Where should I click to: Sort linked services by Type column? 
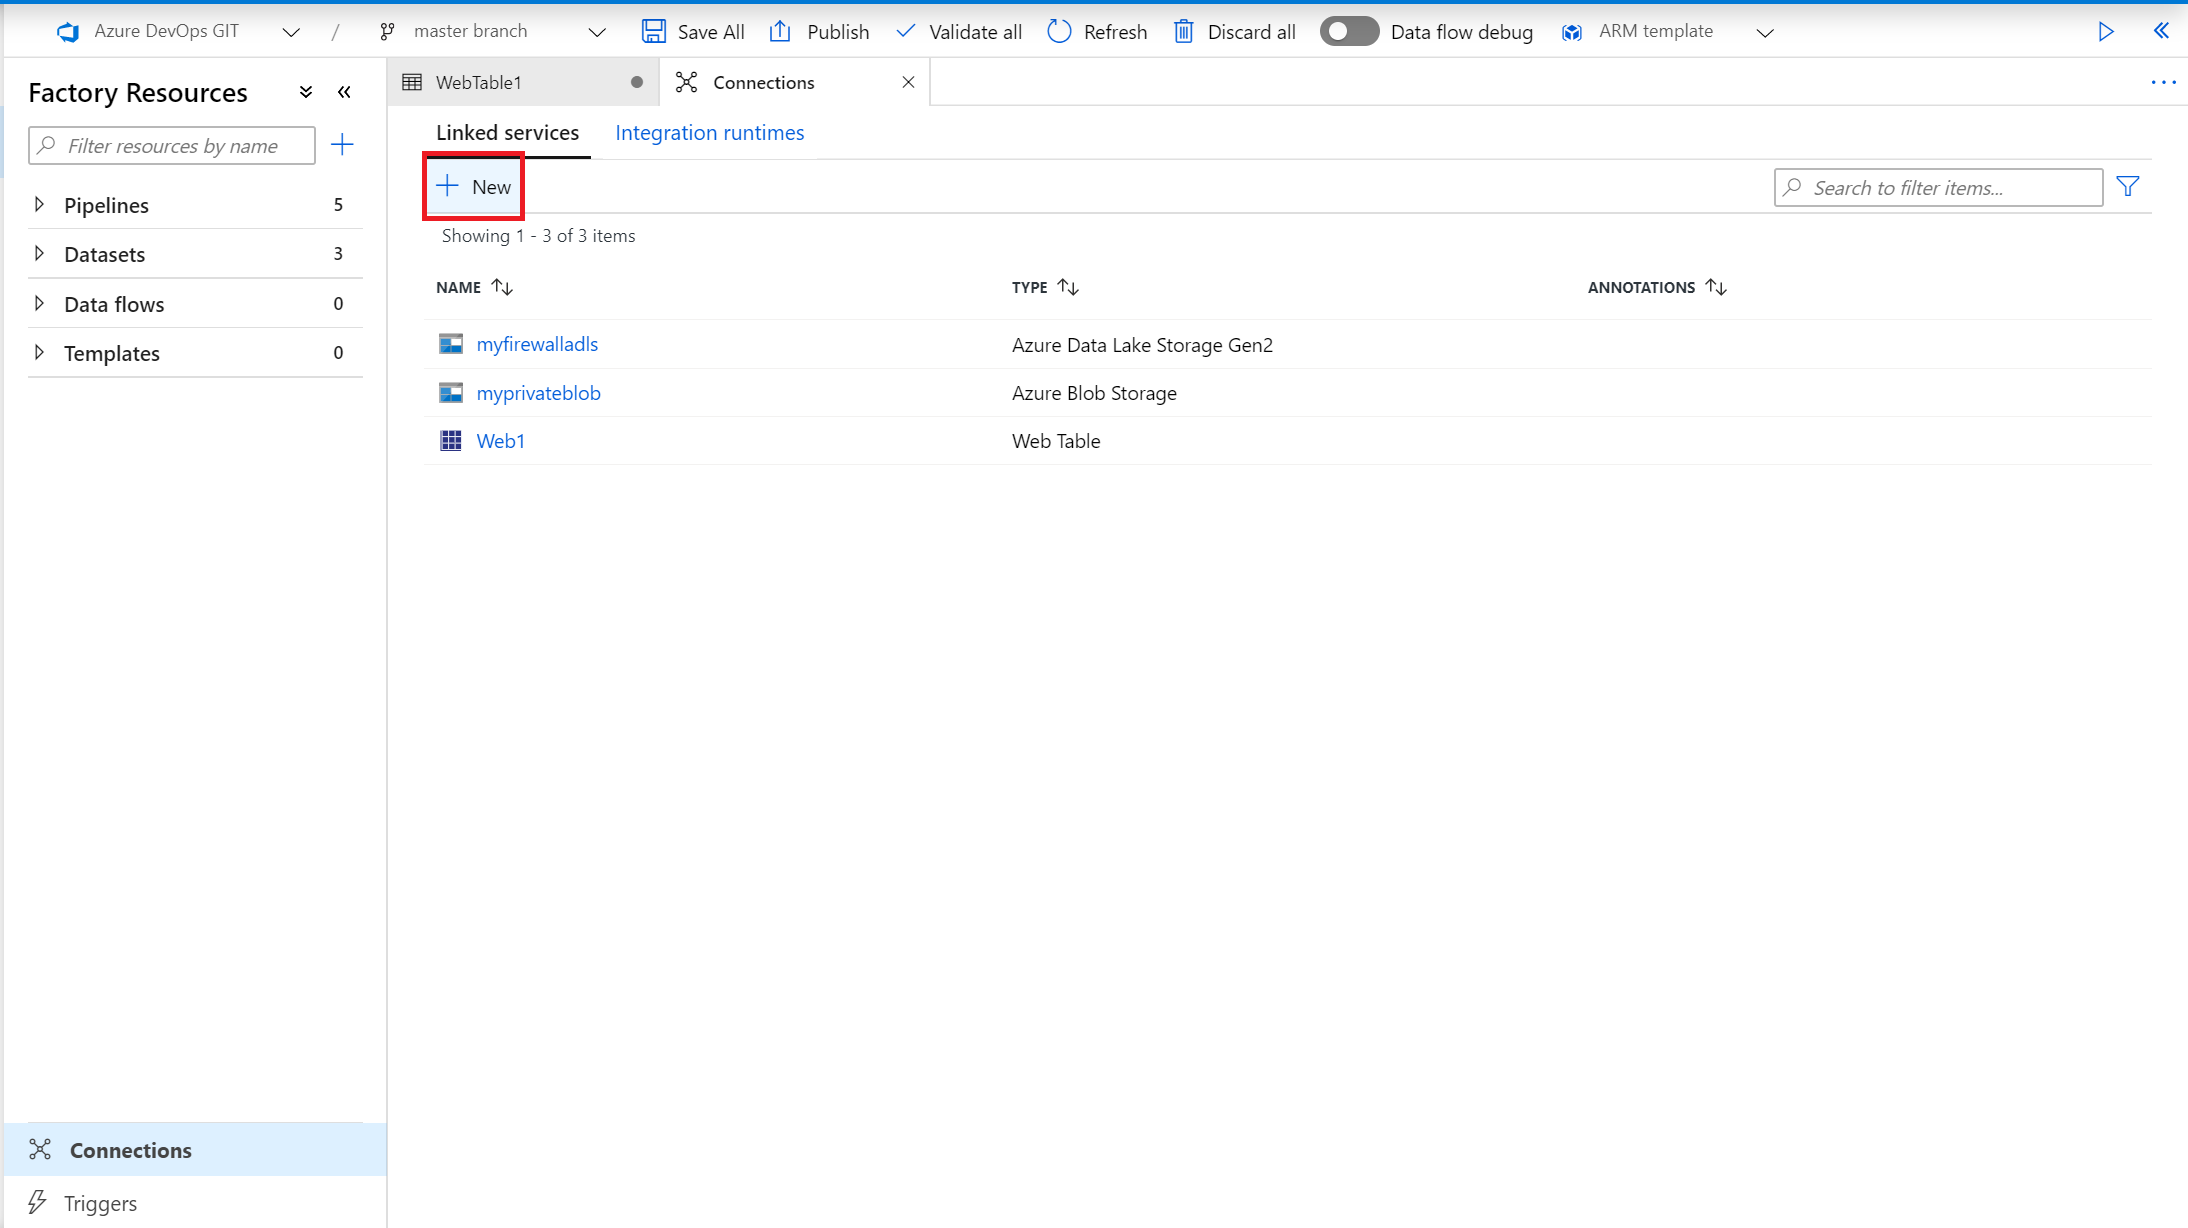1068,287
